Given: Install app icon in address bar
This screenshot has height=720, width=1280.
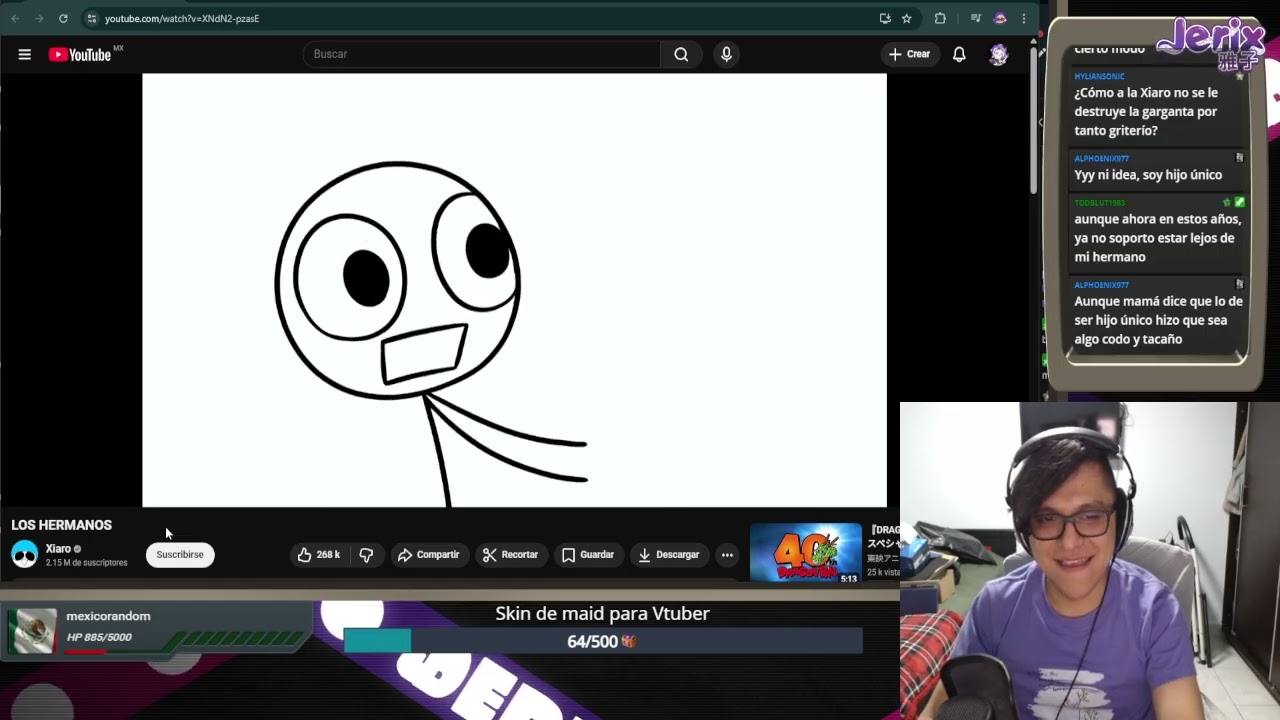Looking at the screenshot, I should 885,18.
